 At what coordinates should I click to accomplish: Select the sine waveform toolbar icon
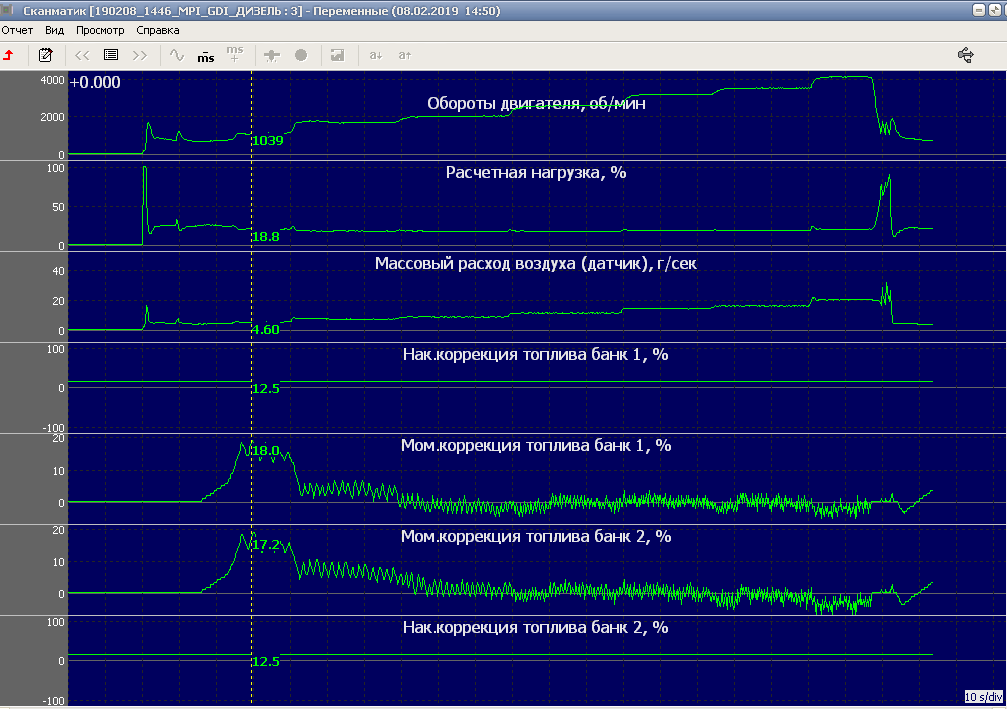(177, 55)
